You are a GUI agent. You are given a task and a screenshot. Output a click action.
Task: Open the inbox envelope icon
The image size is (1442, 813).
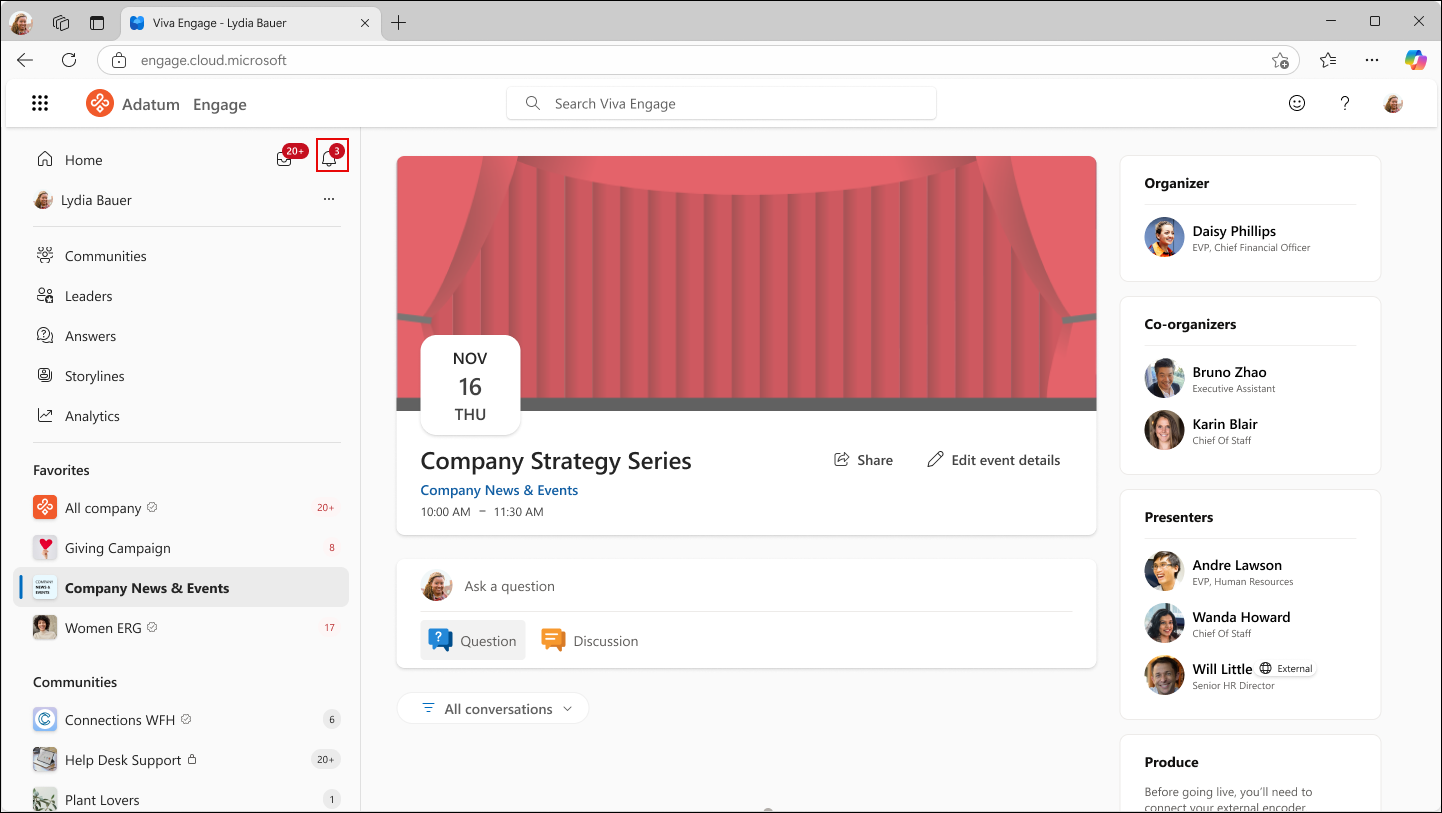[x=285, y=159]
